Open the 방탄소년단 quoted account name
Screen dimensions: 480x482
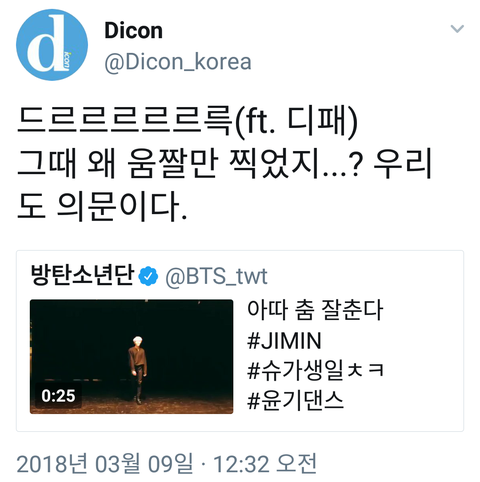82,275
